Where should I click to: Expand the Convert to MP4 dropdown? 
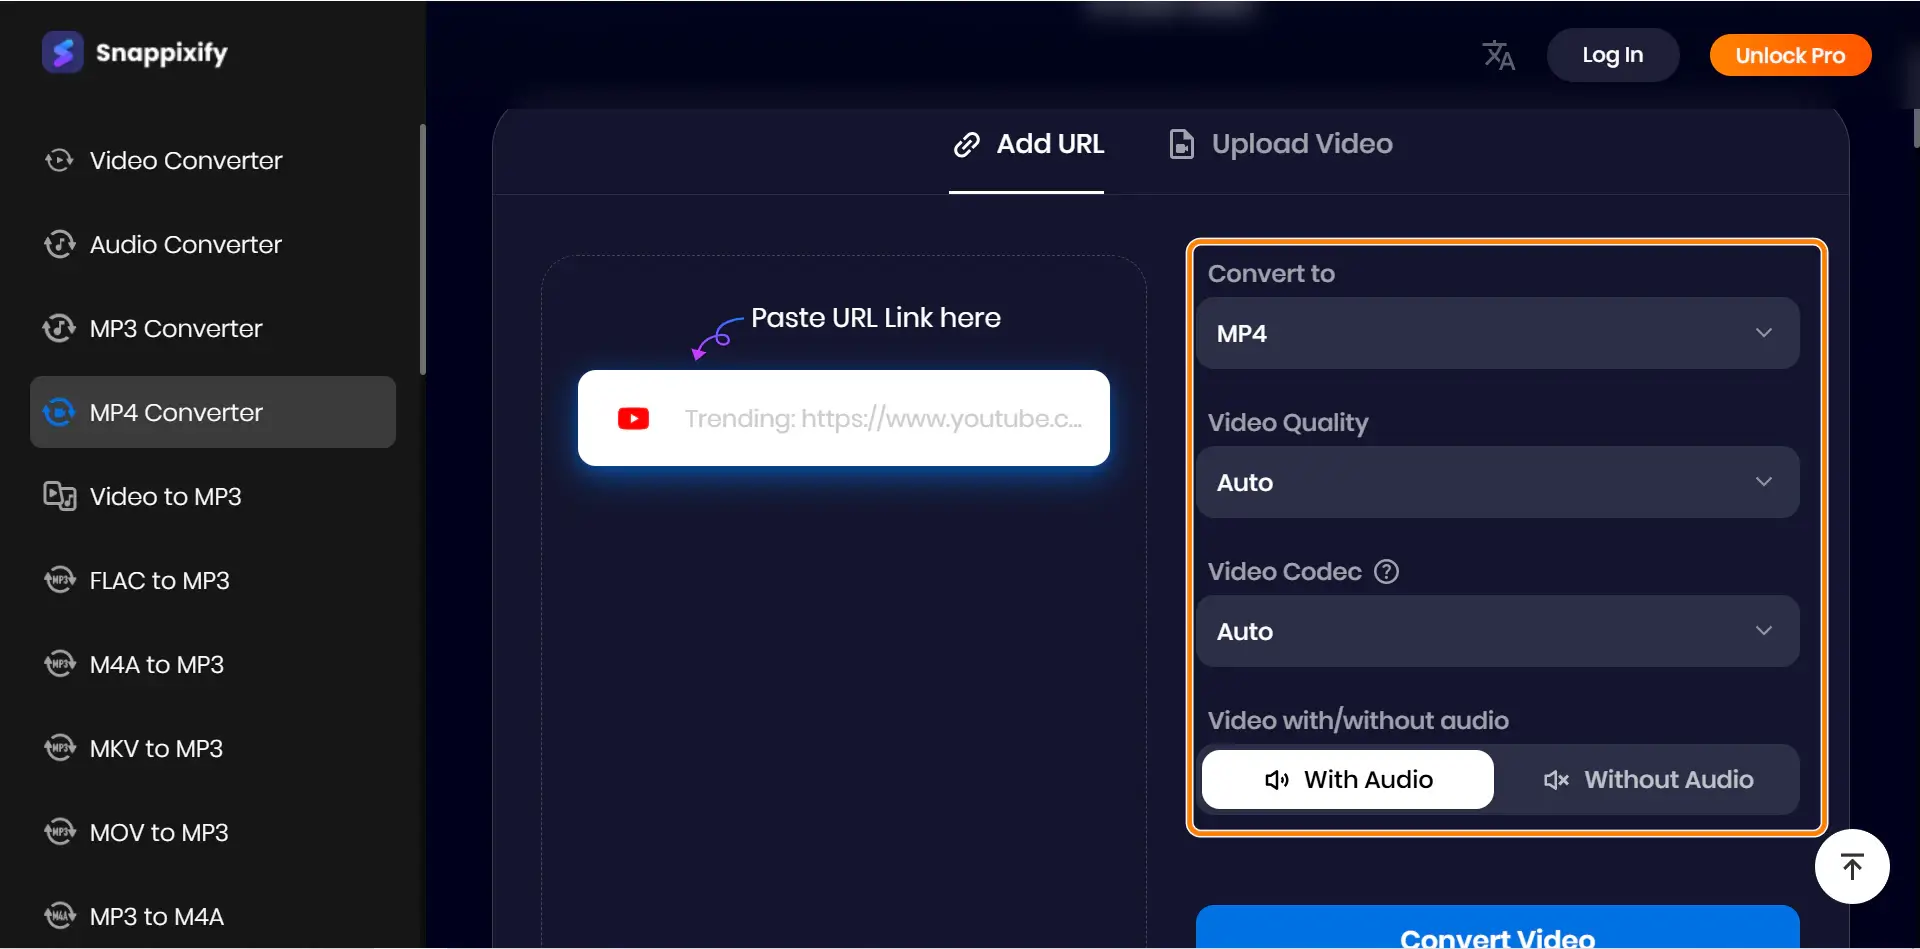(x=1497, y=334)
